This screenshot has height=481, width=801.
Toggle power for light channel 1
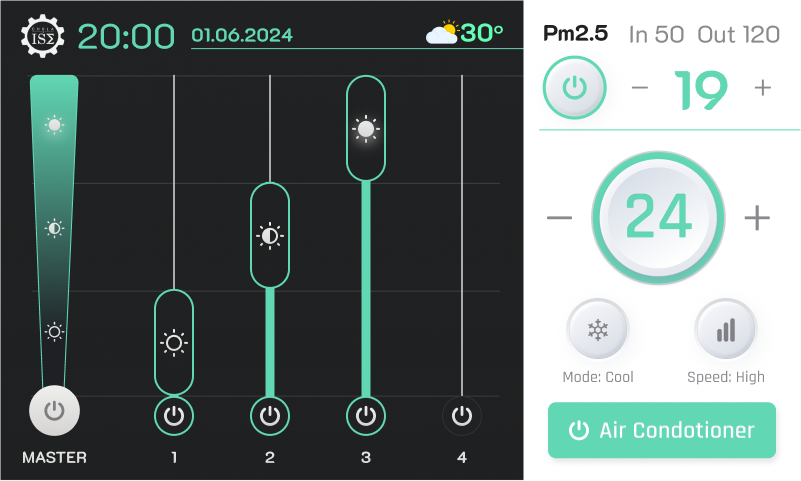[174, 415]
